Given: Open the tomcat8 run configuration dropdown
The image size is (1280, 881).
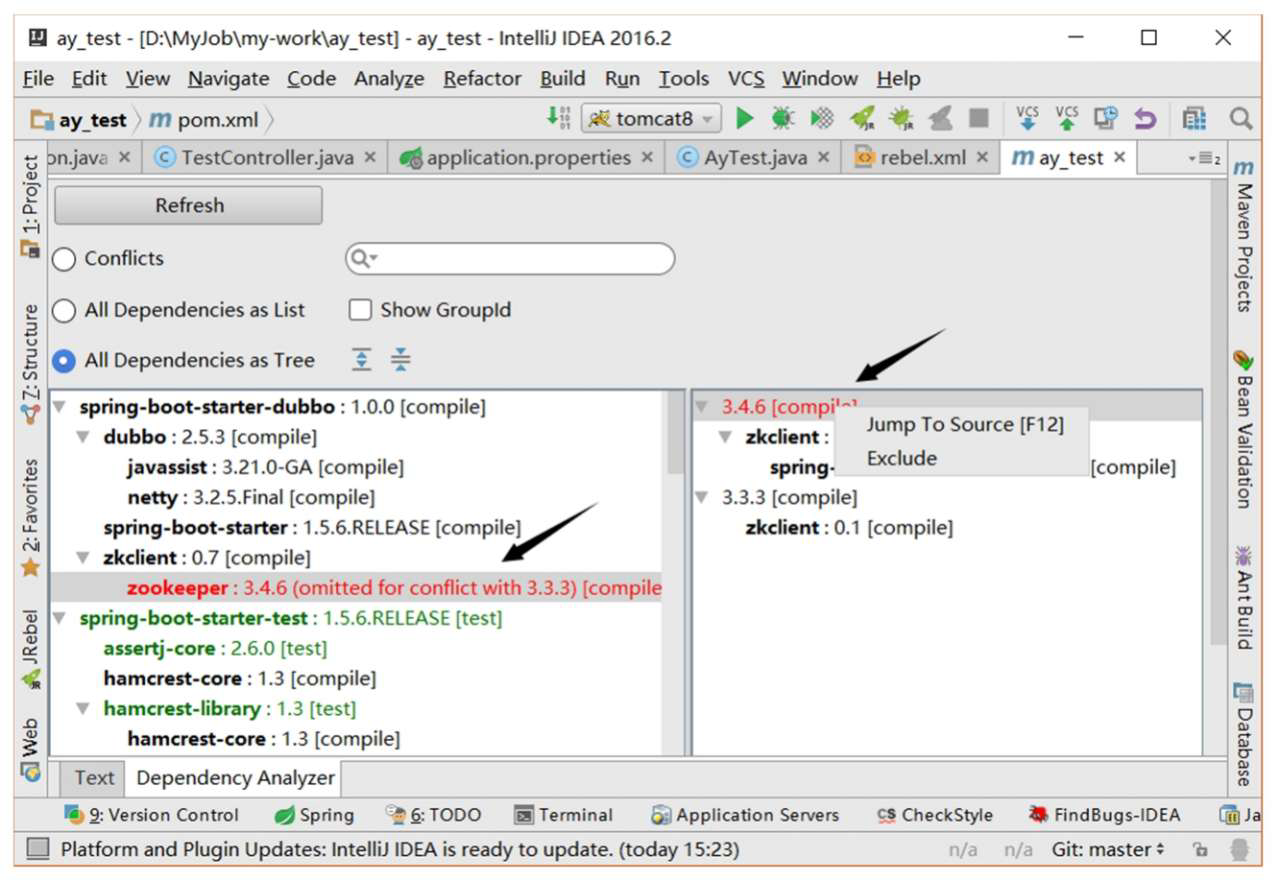Looking at the screenshot, I should [651, 119].
